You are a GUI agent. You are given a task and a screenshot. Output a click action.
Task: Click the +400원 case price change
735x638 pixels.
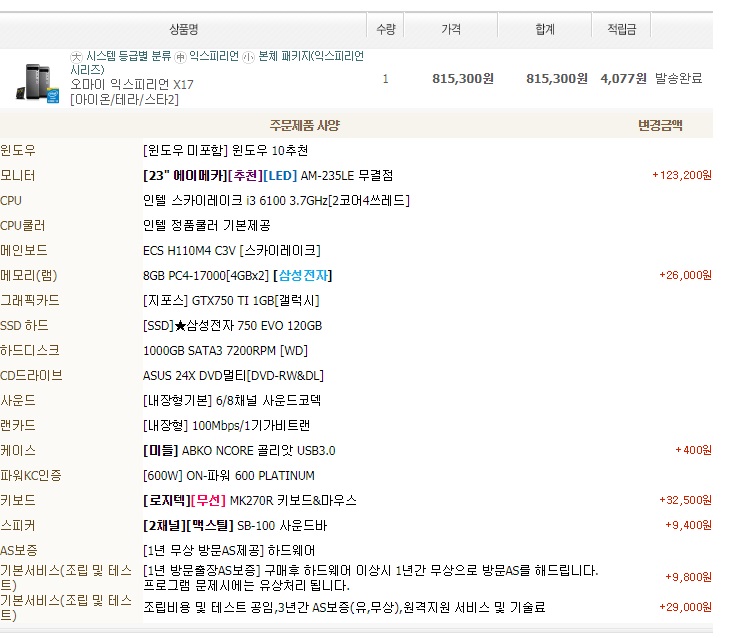[693, 450]
